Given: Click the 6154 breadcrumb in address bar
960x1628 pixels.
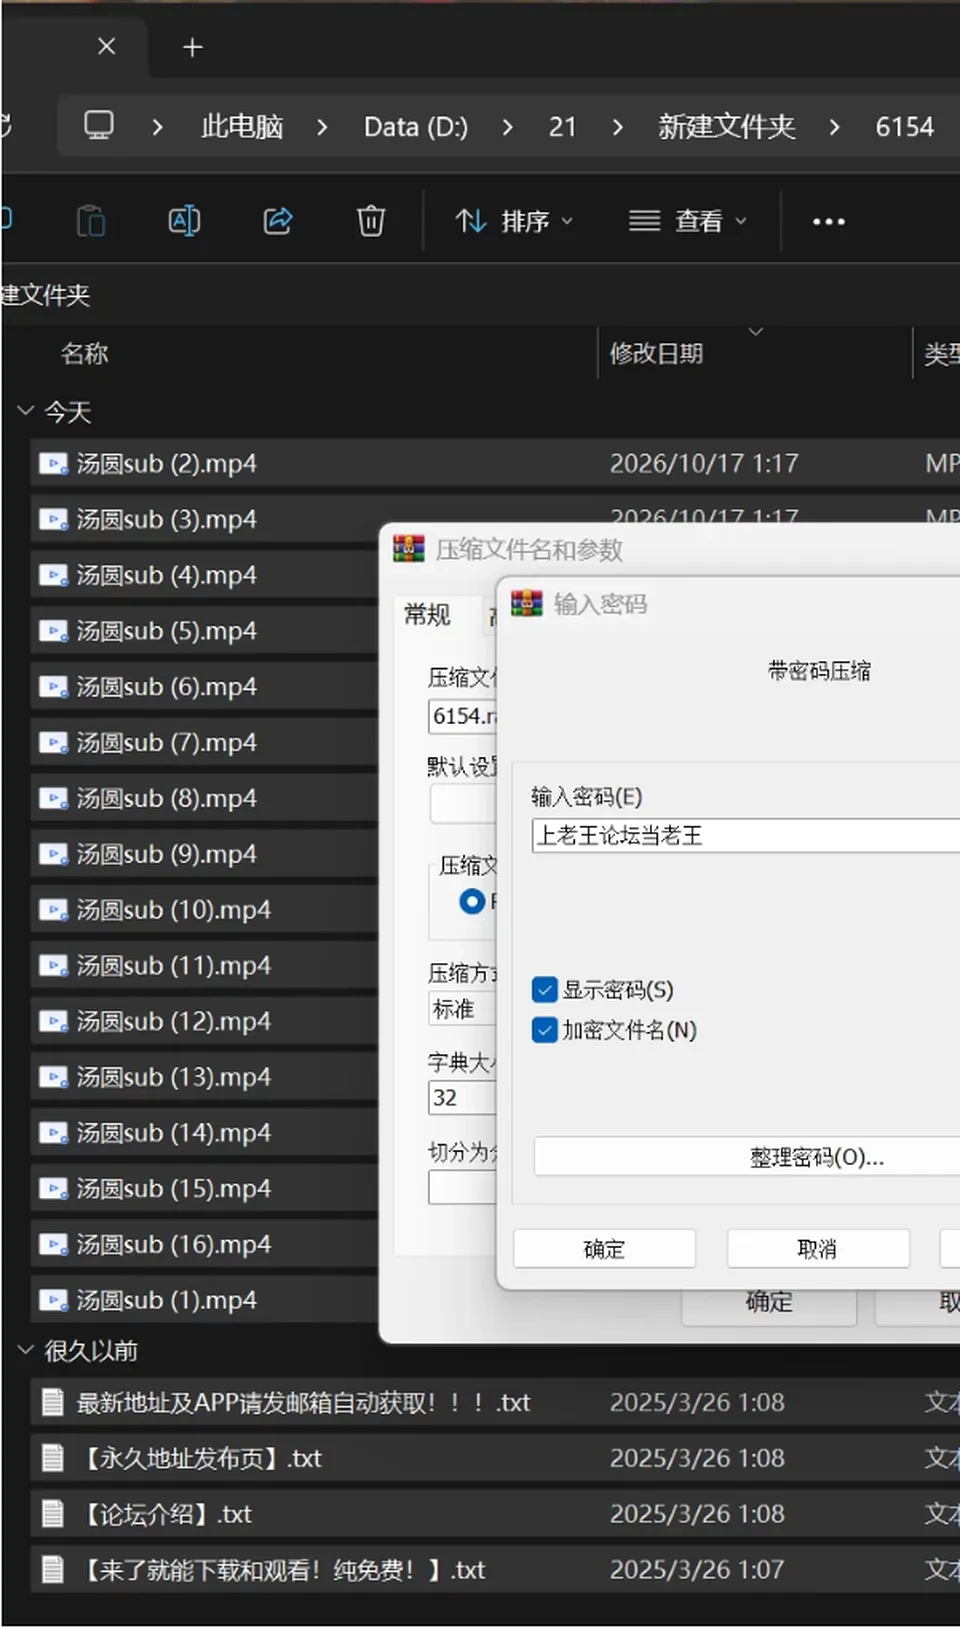Looking at the screenshot, I should 905,127.
